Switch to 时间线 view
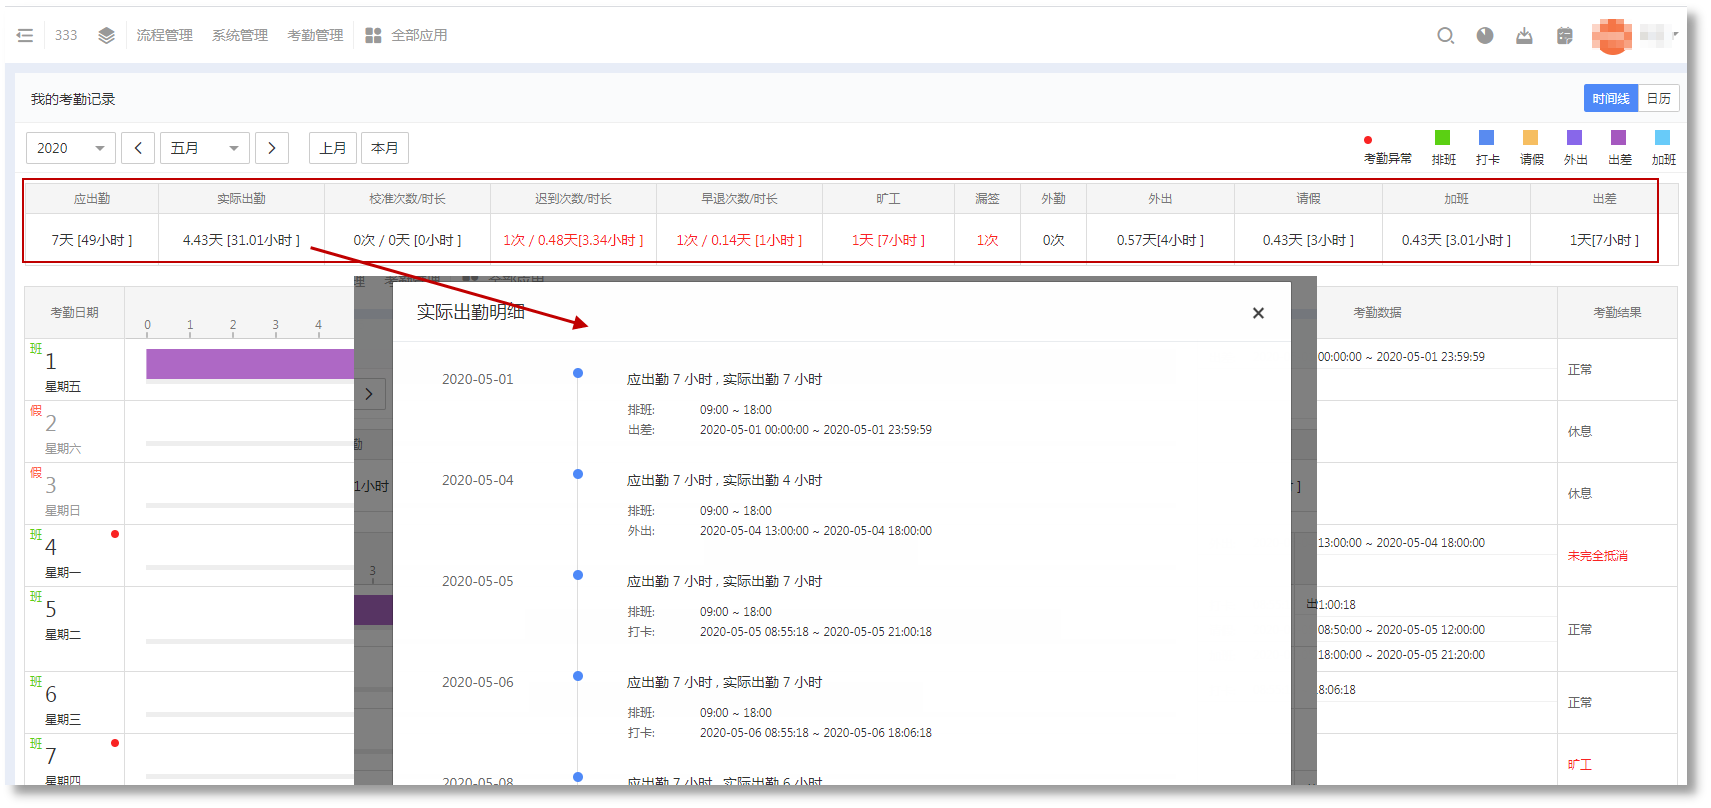The image size is (1711, 808). [x=1611, y=98]
